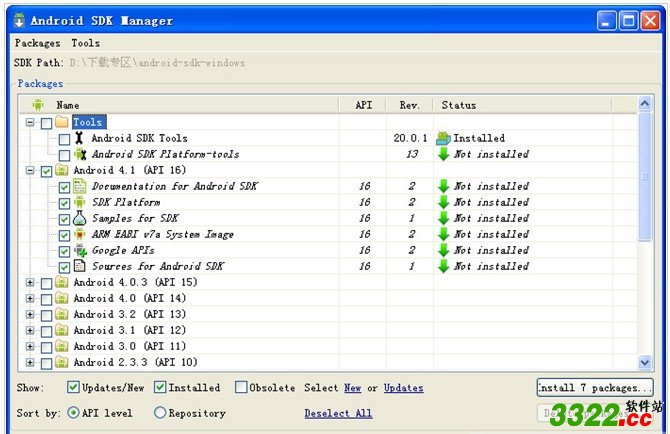Expand the Android 4.0 (API 14) node
This screenshot has height=434, width=670.
(x=29, y=299)
